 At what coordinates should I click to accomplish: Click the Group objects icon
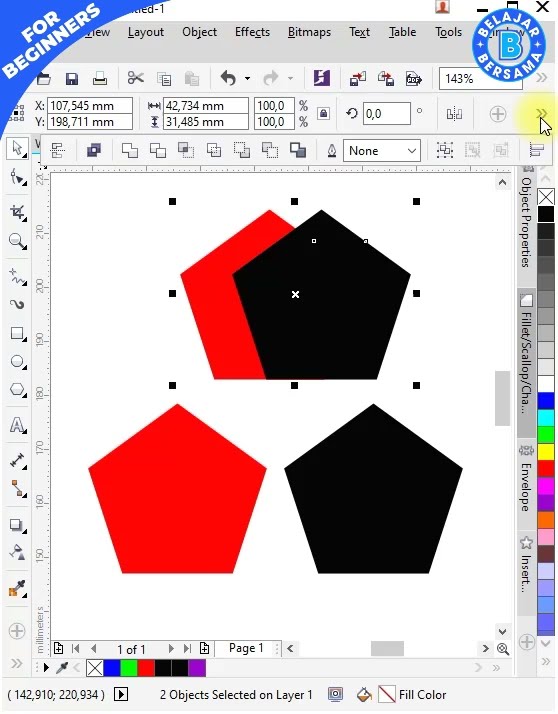point(445,150)
